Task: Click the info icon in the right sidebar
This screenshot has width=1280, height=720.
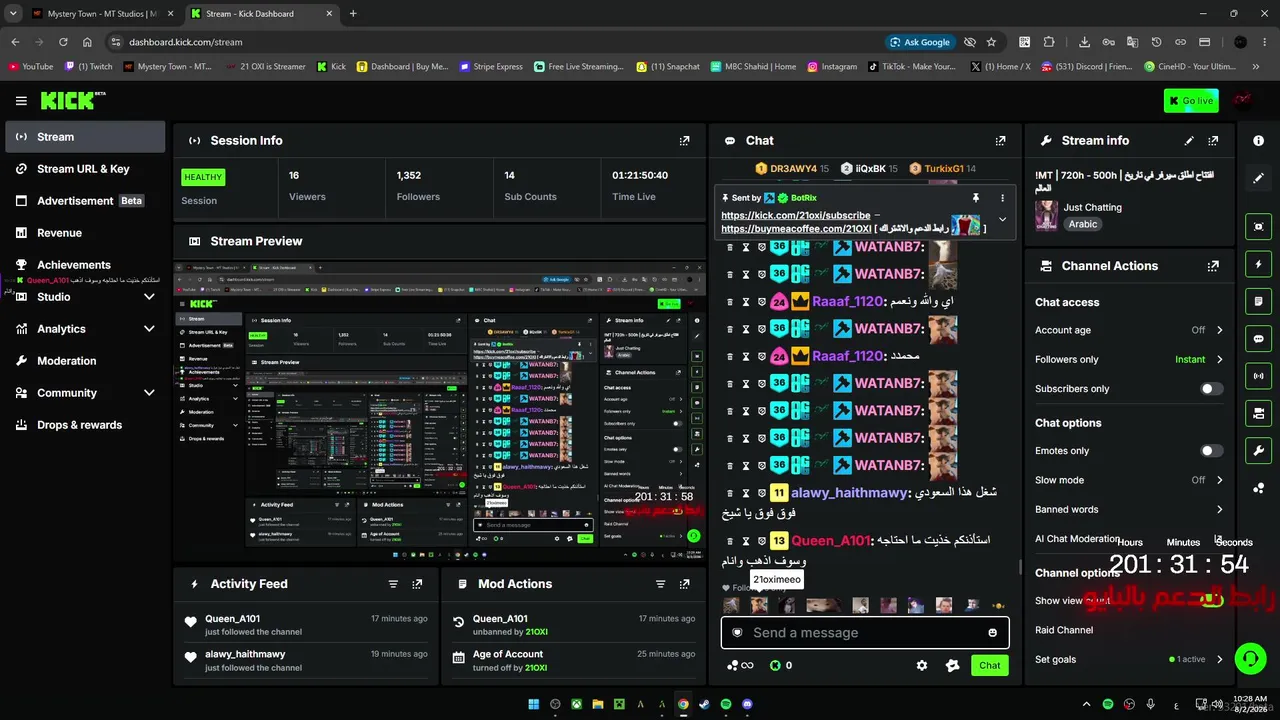Action: (x=1258, y=141)
